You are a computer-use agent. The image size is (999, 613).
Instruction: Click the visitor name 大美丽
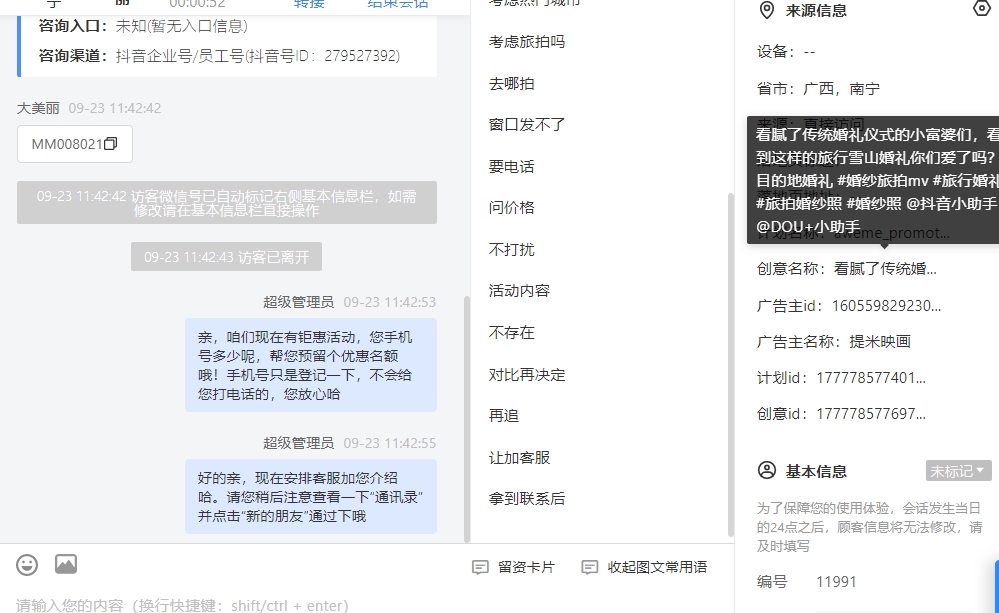[x=38, y=108]
